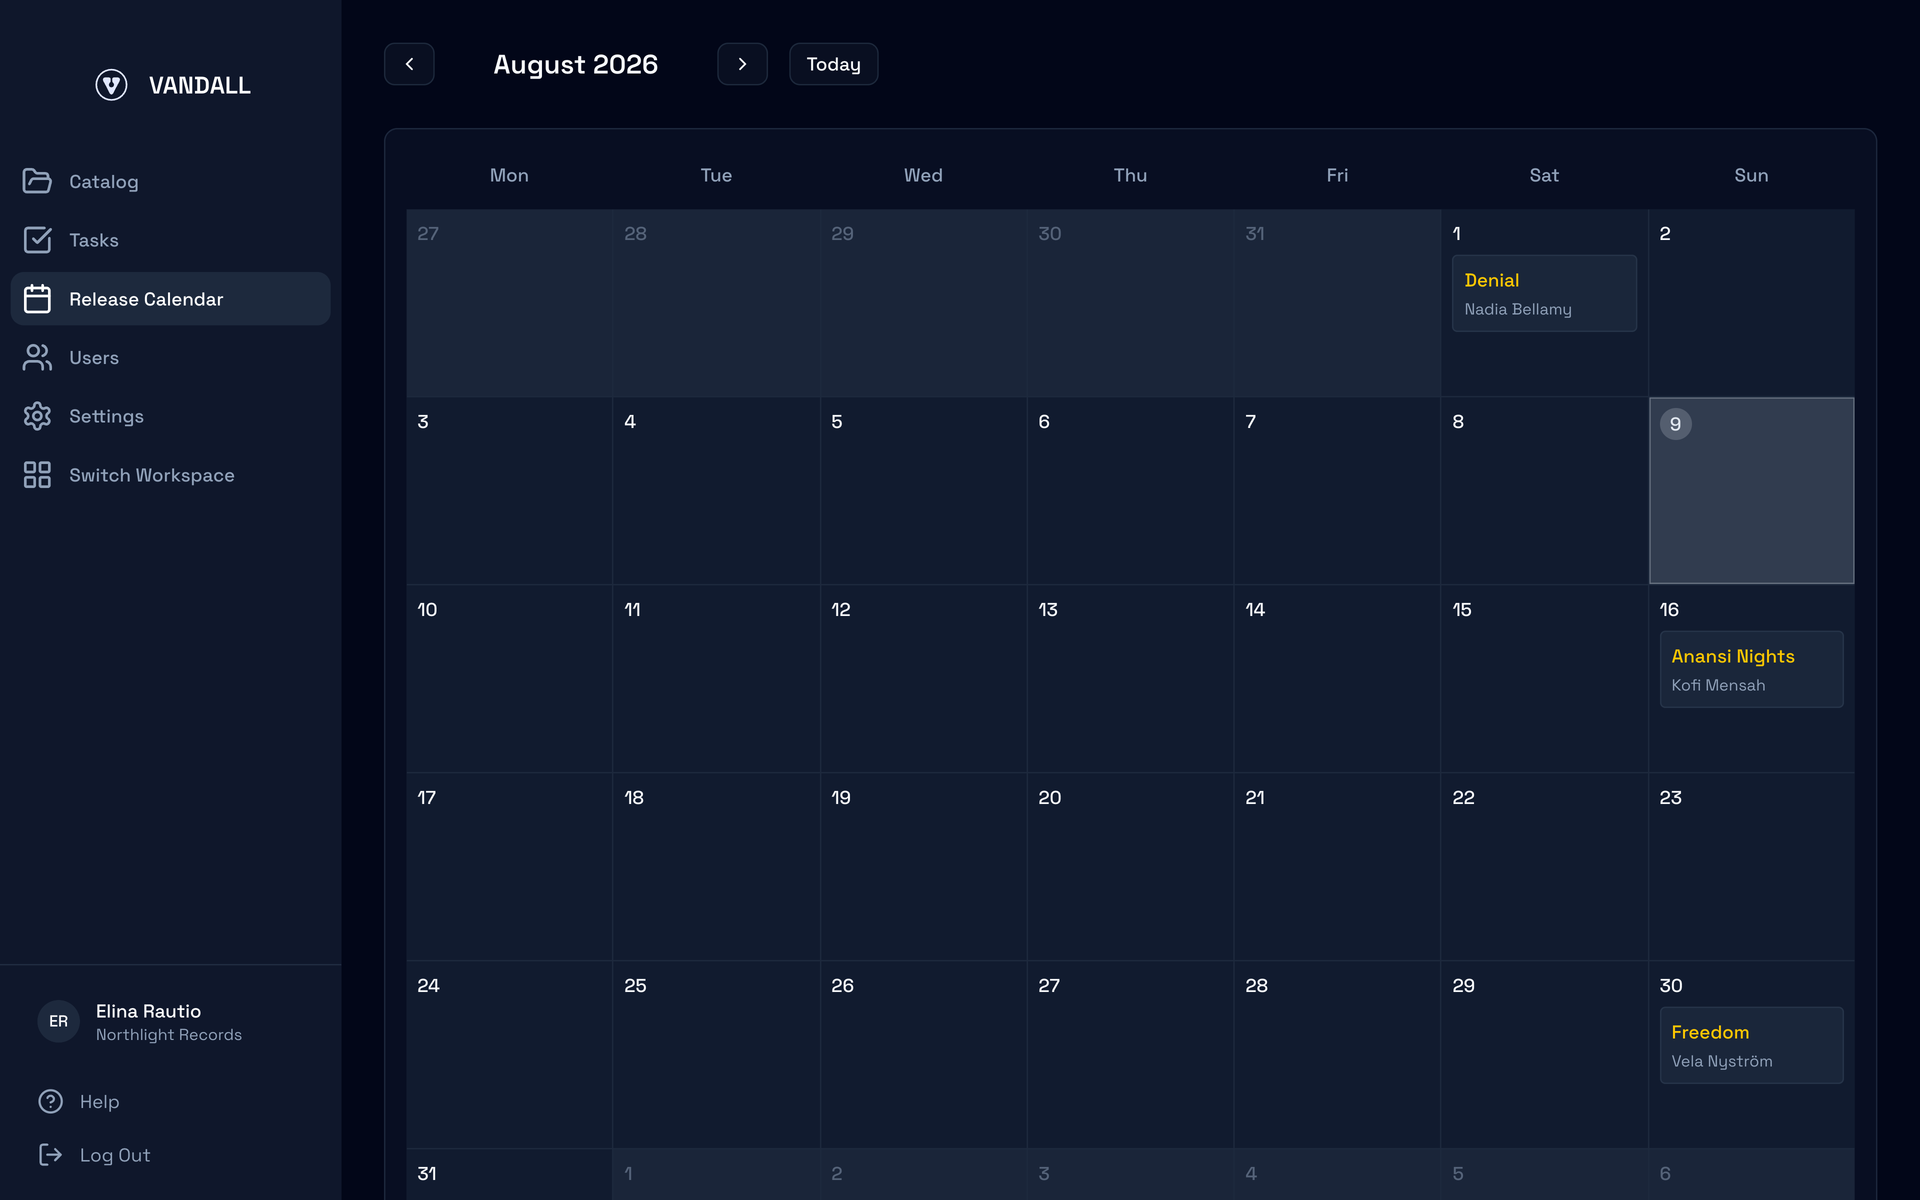Click the Tasks checkmark icon
Viewport: 1920px width, 1200px height.
tap(37, 240)
